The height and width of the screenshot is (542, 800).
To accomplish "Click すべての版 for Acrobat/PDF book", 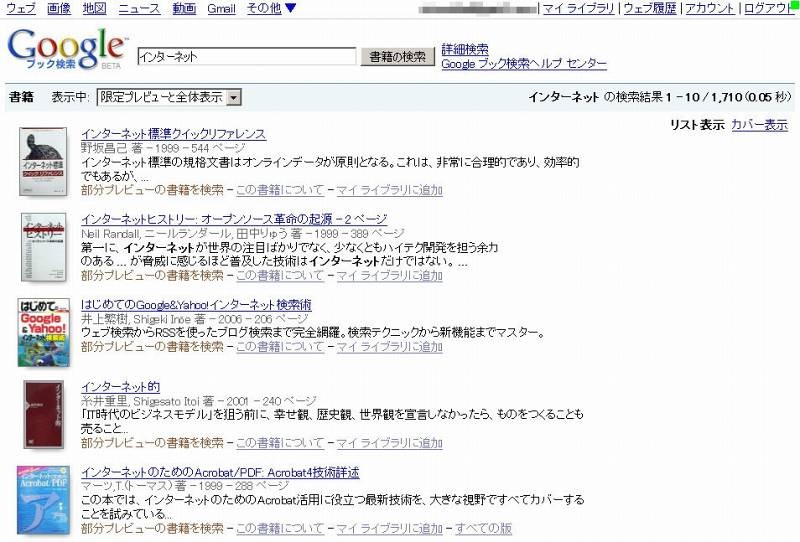I will [x=483, y=528].
